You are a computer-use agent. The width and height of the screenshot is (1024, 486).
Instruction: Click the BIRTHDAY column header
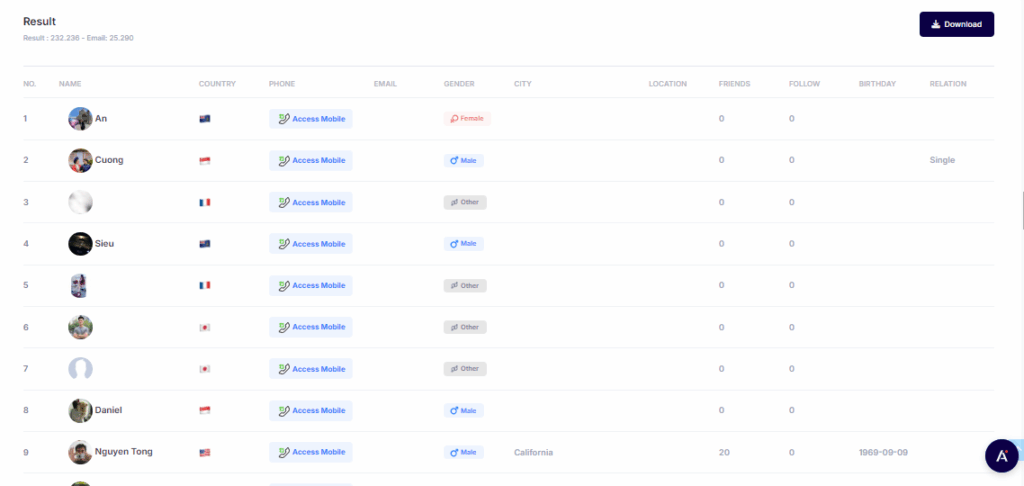[877, 84]
